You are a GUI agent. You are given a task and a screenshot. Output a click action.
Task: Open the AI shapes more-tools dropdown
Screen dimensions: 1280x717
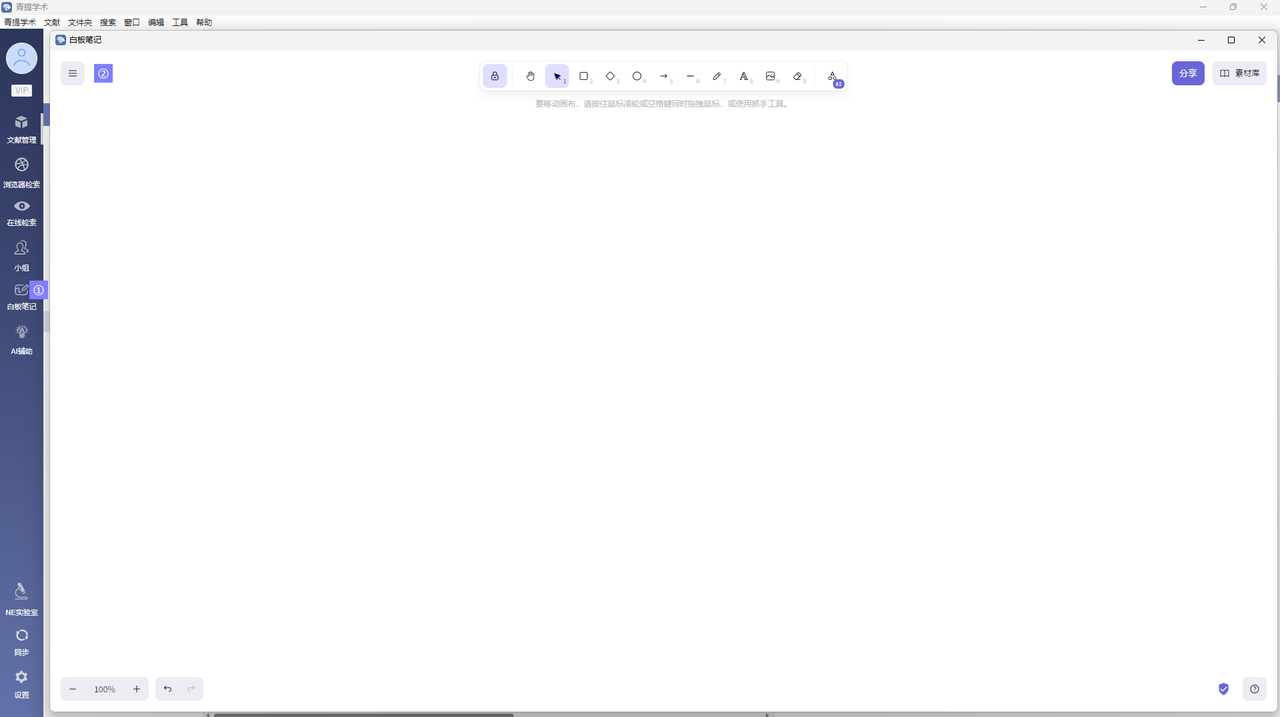pos(832,76)
